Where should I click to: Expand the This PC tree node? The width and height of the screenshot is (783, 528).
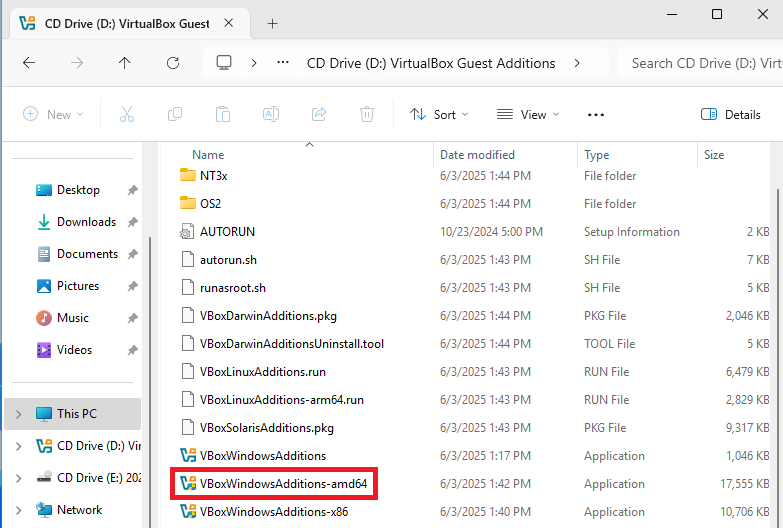18,414
